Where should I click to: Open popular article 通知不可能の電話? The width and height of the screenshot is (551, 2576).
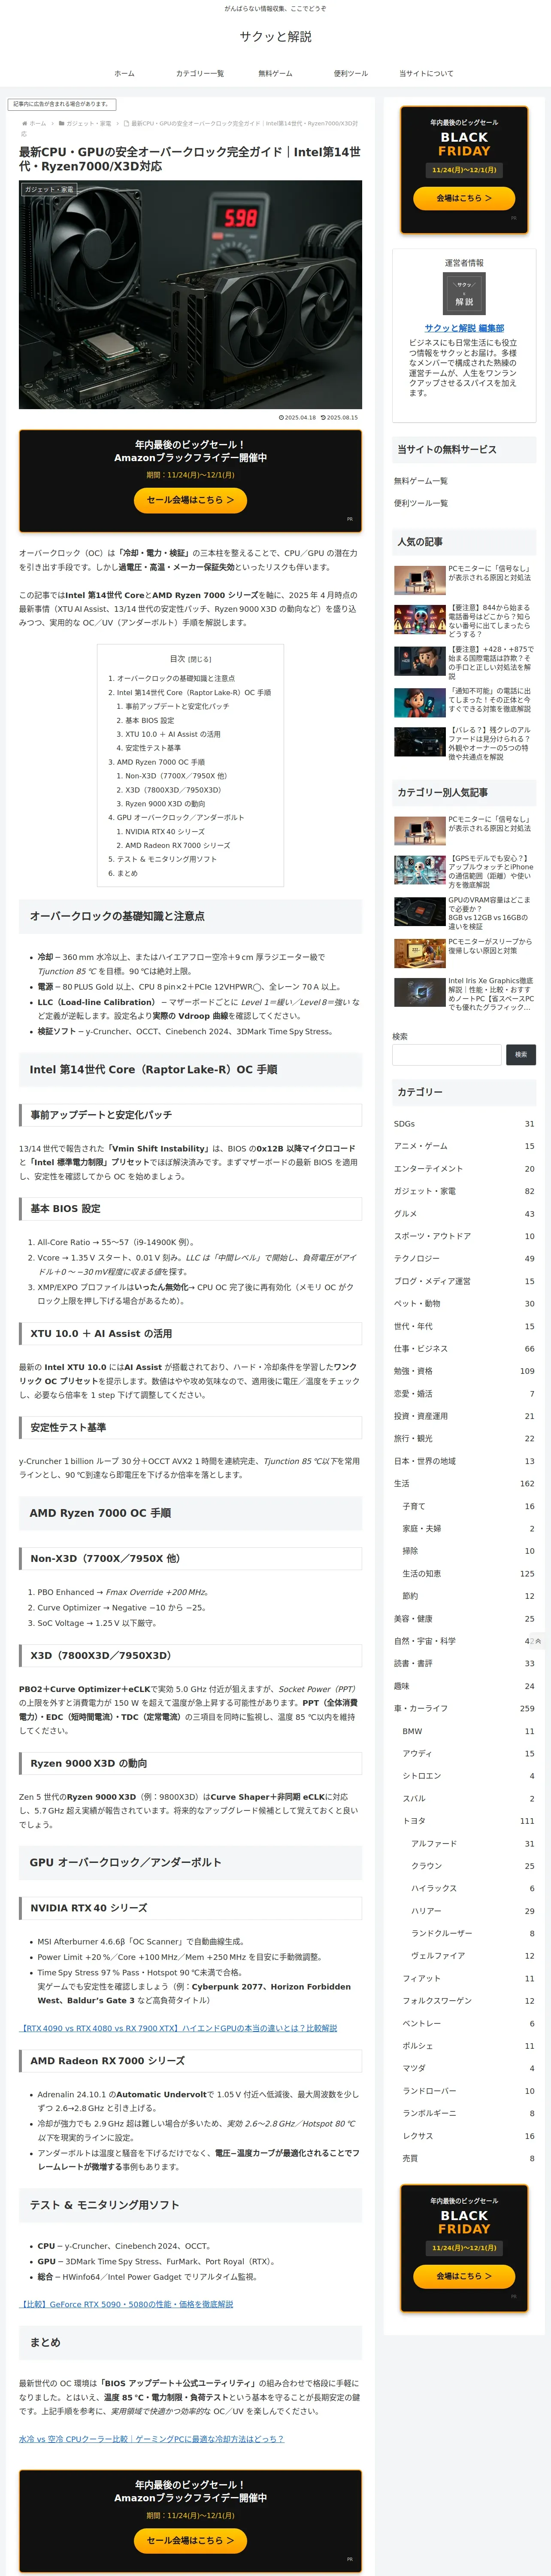464,703
